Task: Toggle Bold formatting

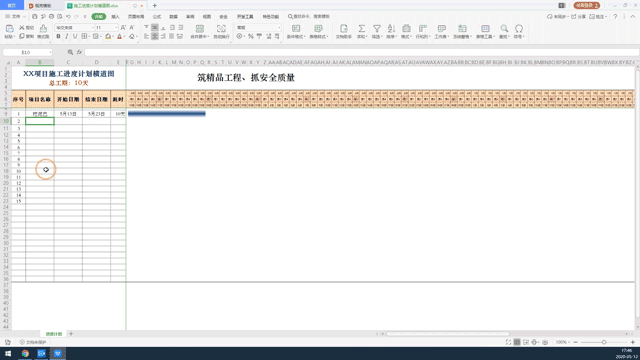Action: (58, 36)
